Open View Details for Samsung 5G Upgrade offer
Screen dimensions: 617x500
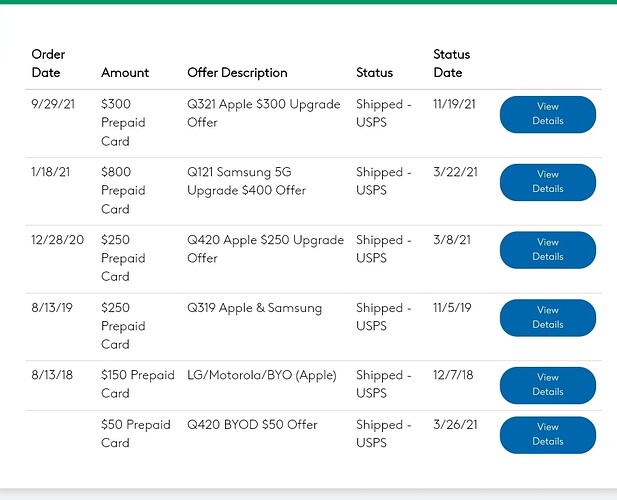[547, 182]
